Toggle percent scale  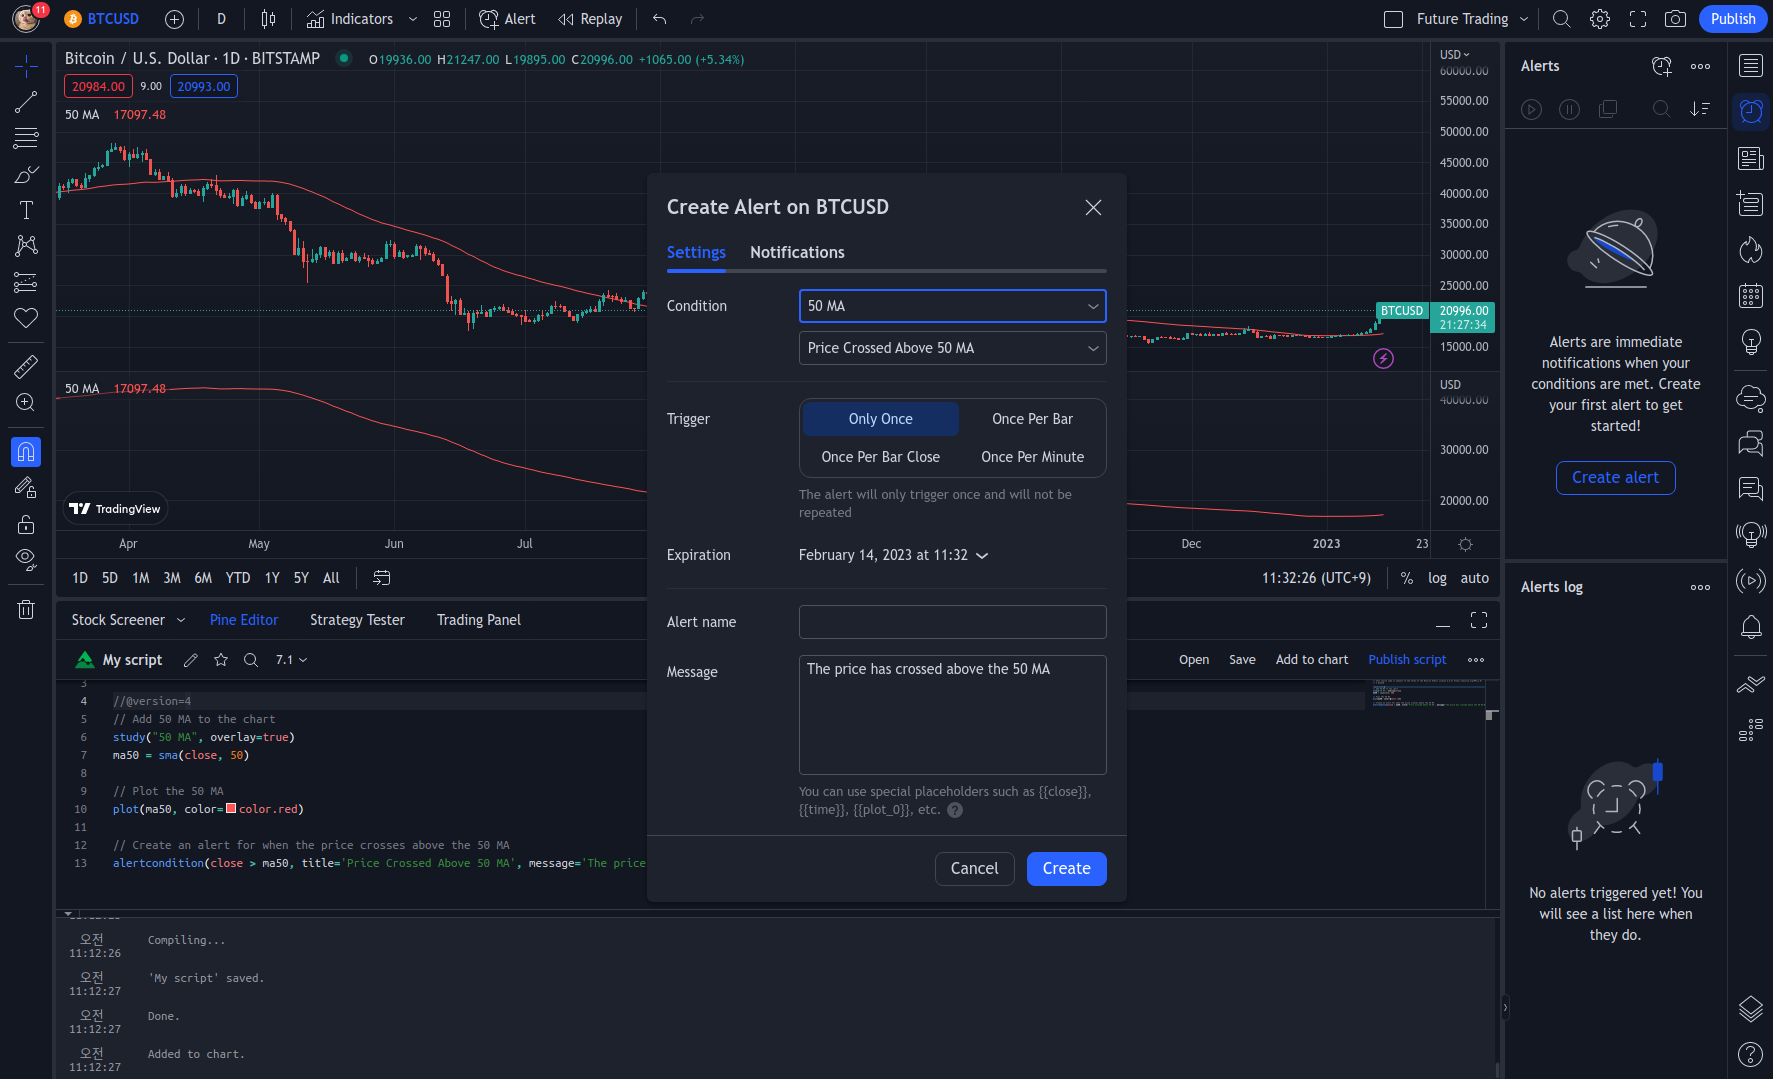[x=1407, y=578]
